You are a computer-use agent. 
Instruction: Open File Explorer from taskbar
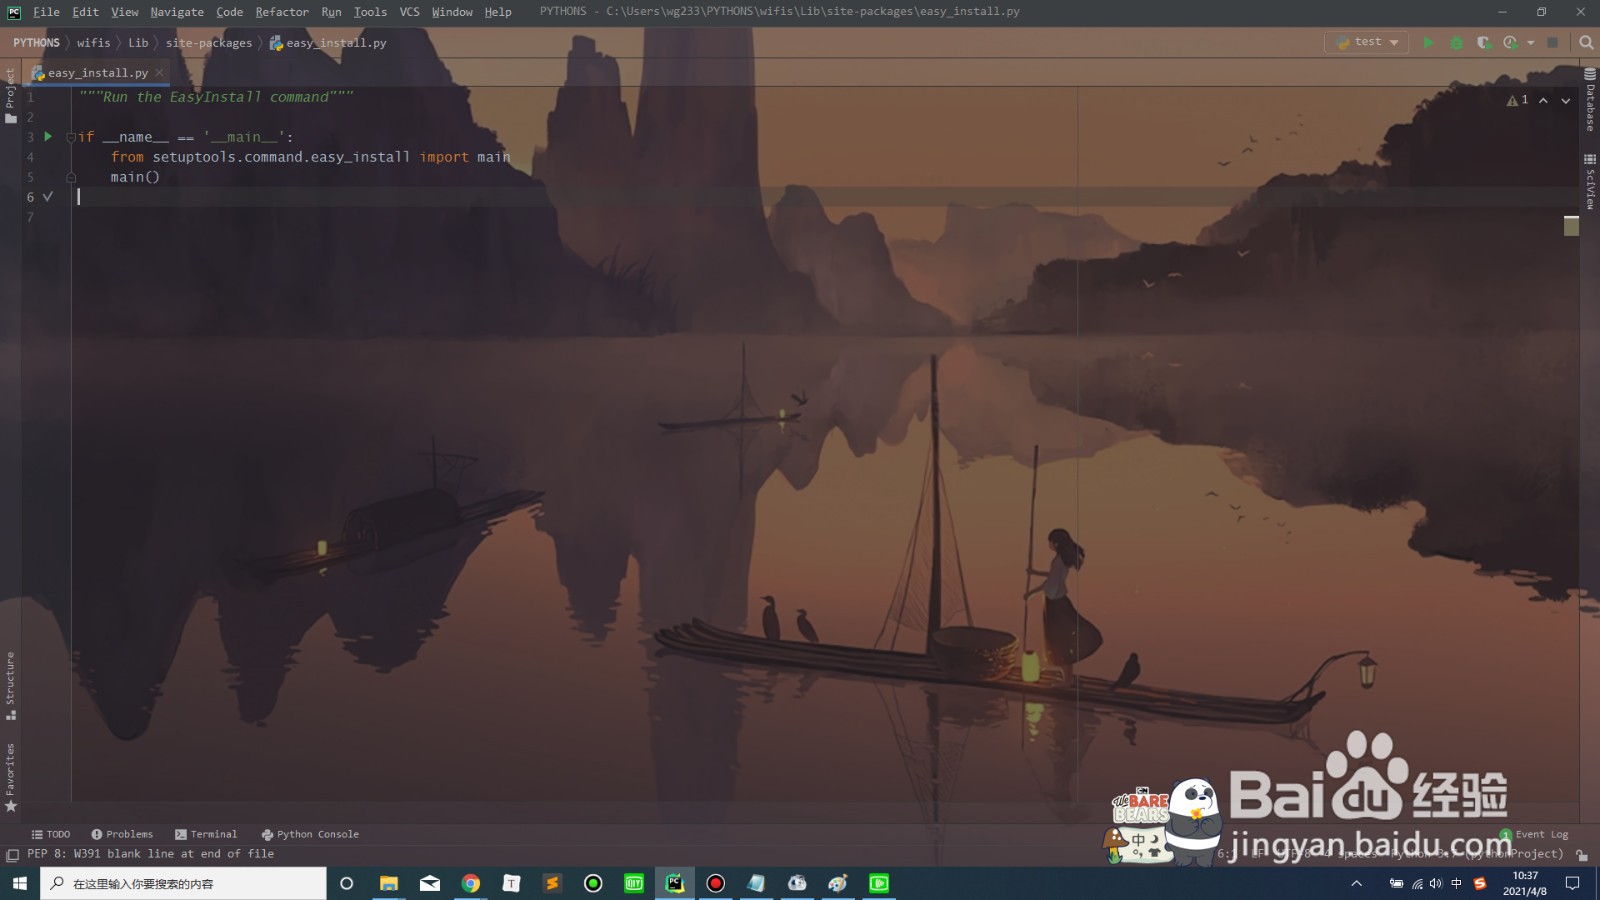point(389,883)
